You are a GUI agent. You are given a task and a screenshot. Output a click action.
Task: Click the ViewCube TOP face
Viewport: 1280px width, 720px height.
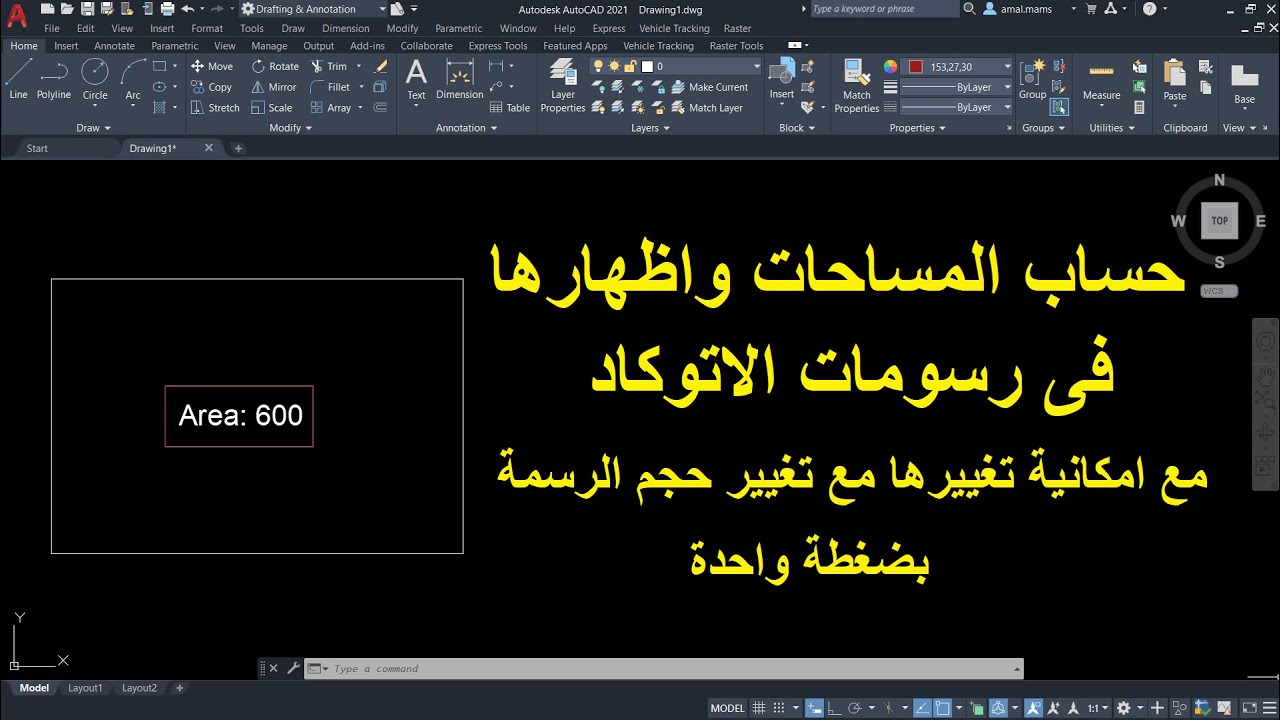click(x=1219, y=221)
